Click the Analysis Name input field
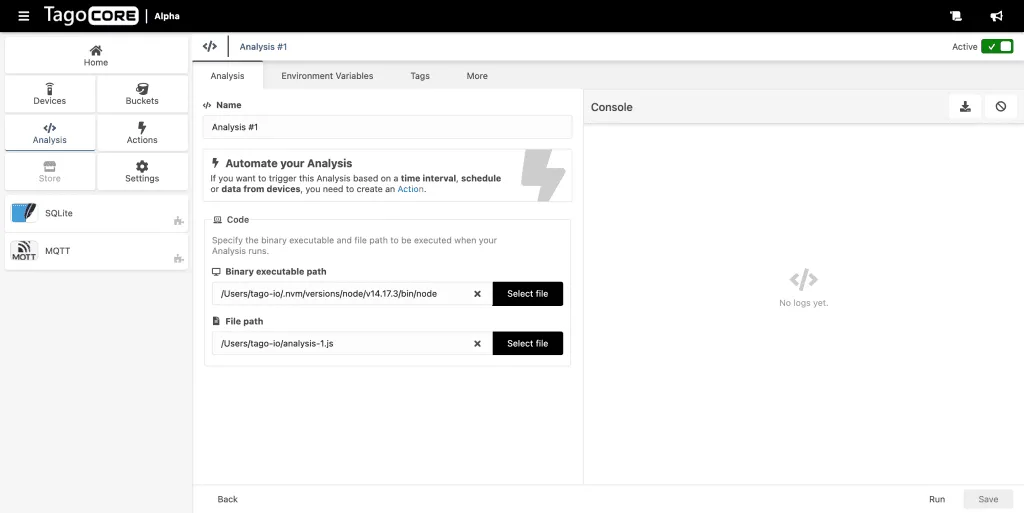Viewport: 1024px width, 513px height. [387, 127]
